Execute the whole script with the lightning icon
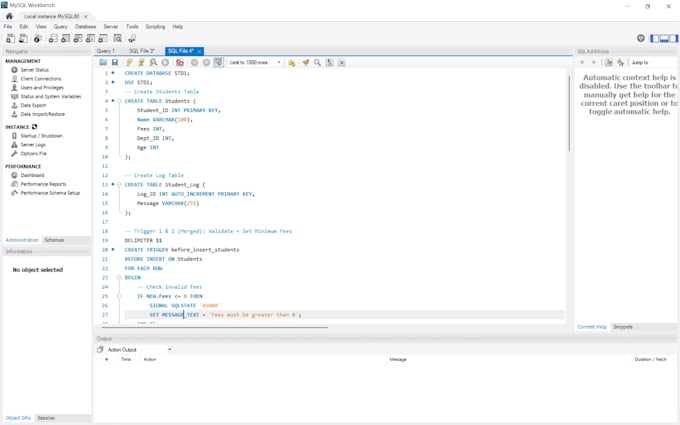Viewport: 680px width, 425px height. [x=129, y=62]
